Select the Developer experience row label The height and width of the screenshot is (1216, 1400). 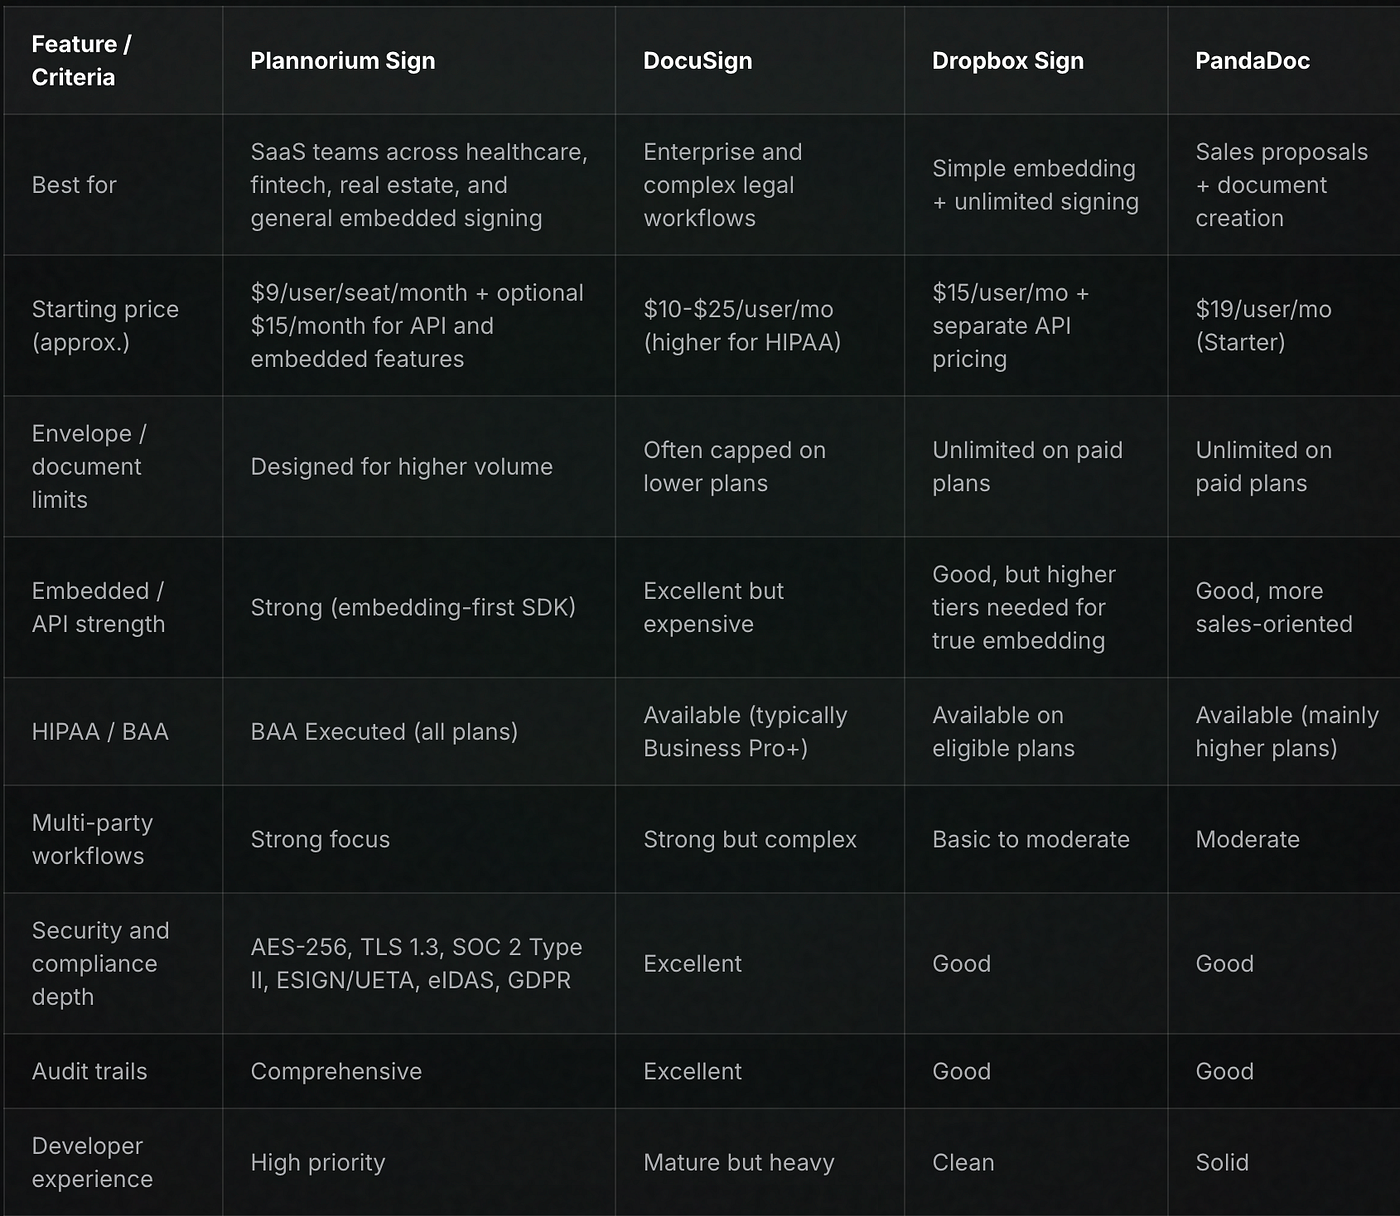coord(92,1163)
